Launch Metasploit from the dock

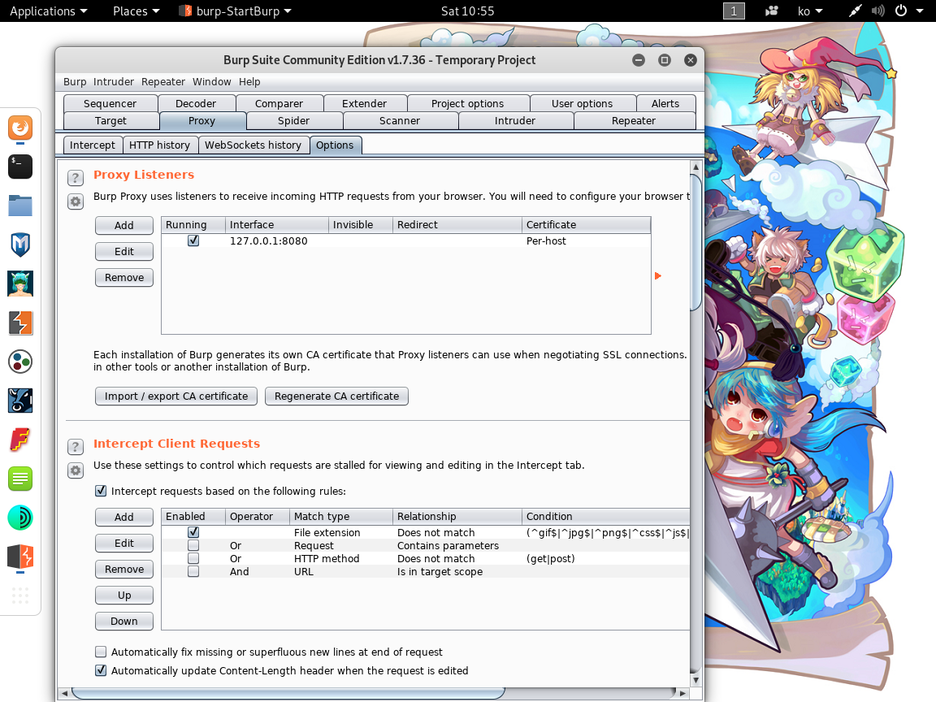tap(20, 245)
